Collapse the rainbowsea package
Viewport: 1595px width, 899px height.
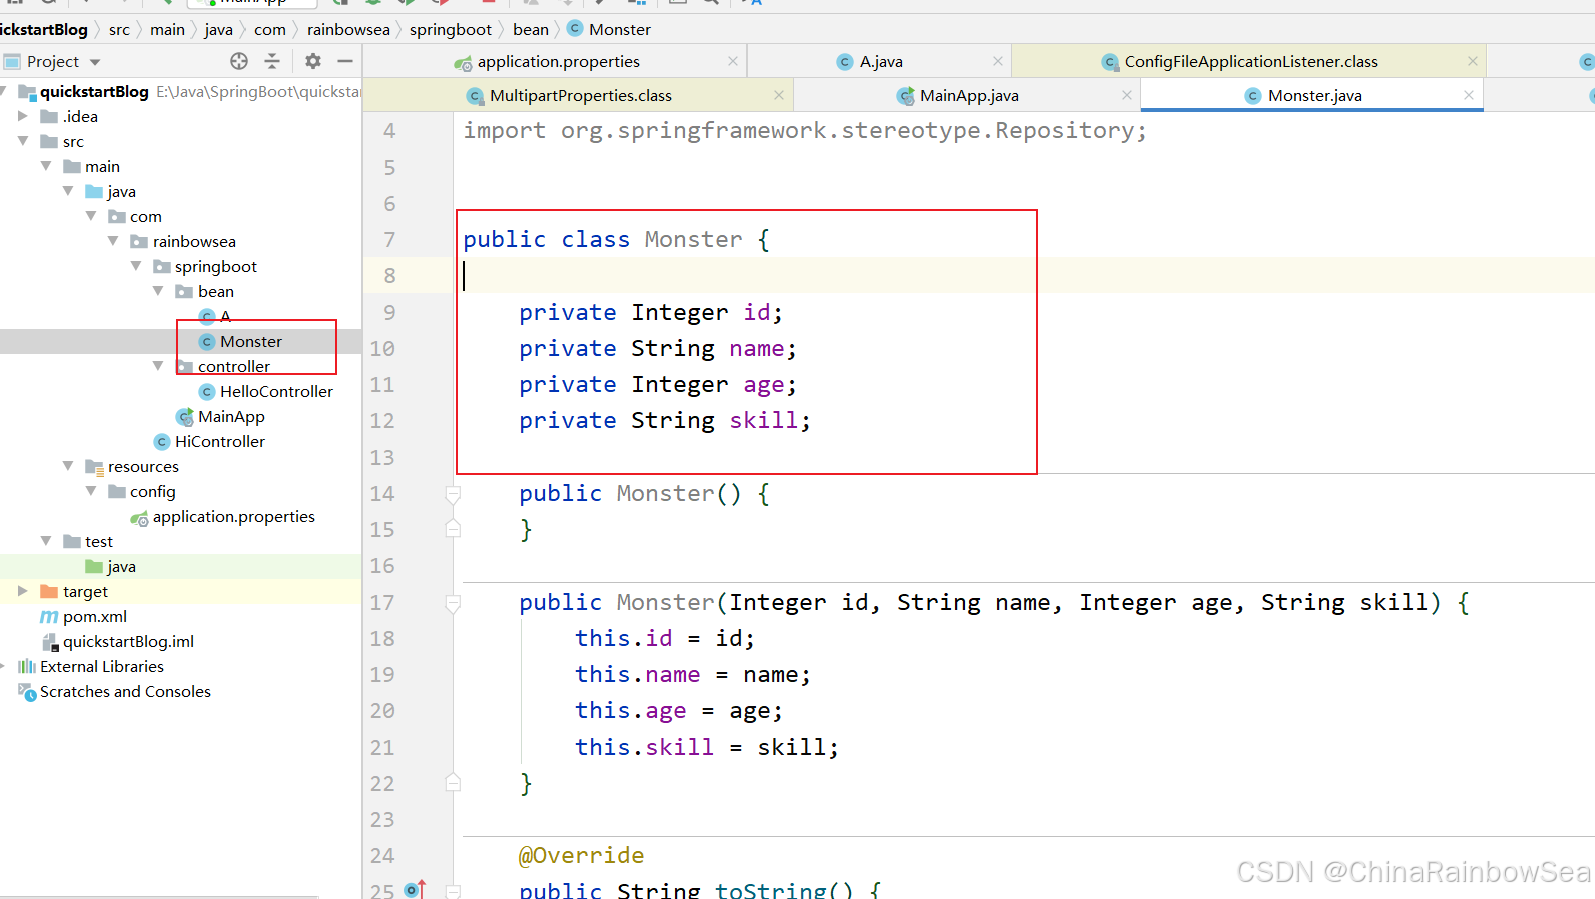click(x=113, y=241)
